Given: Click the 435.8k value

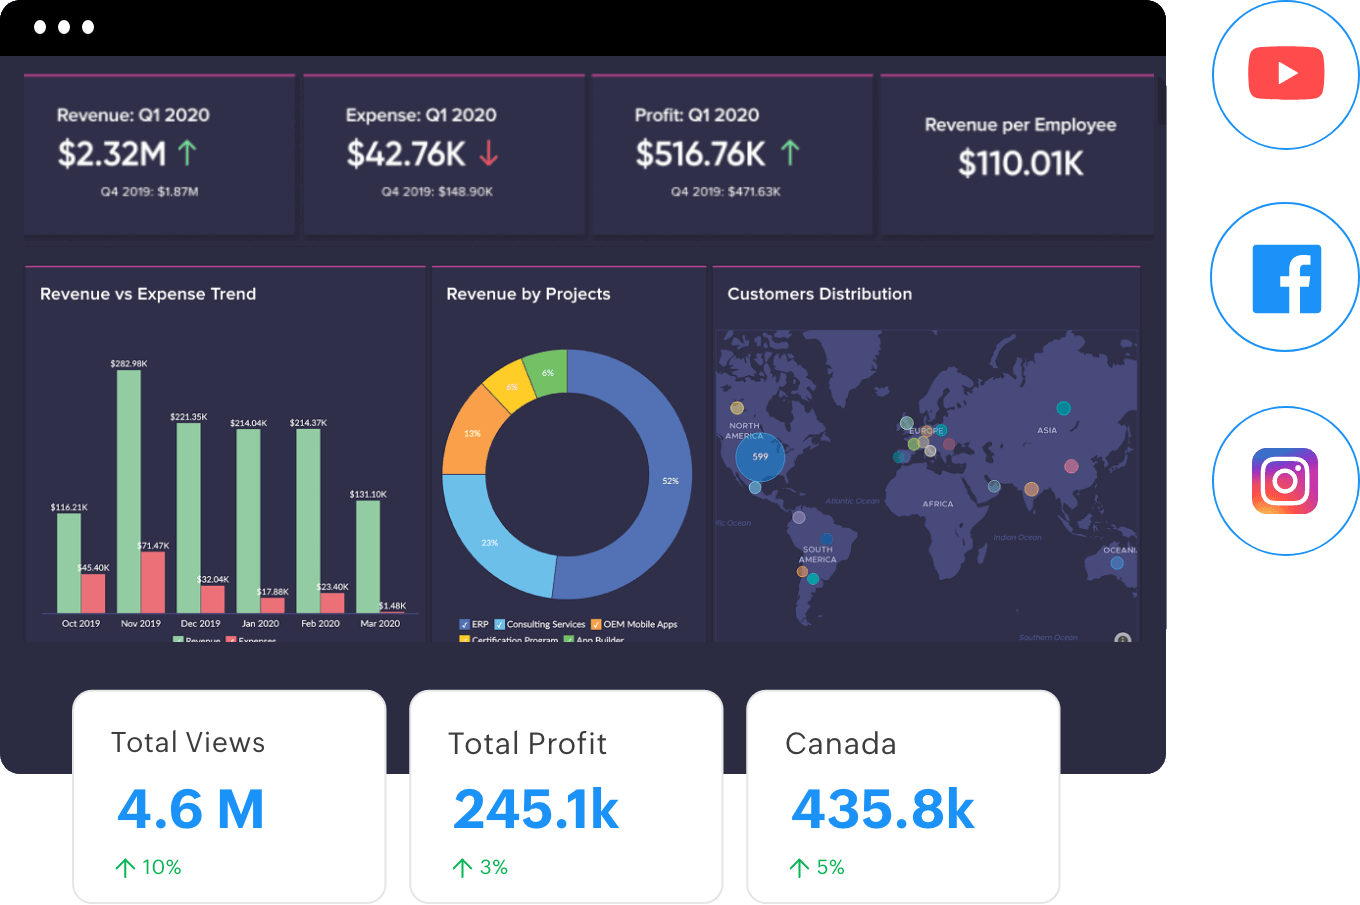Looking at the screenshot, I should pos(883,809).
